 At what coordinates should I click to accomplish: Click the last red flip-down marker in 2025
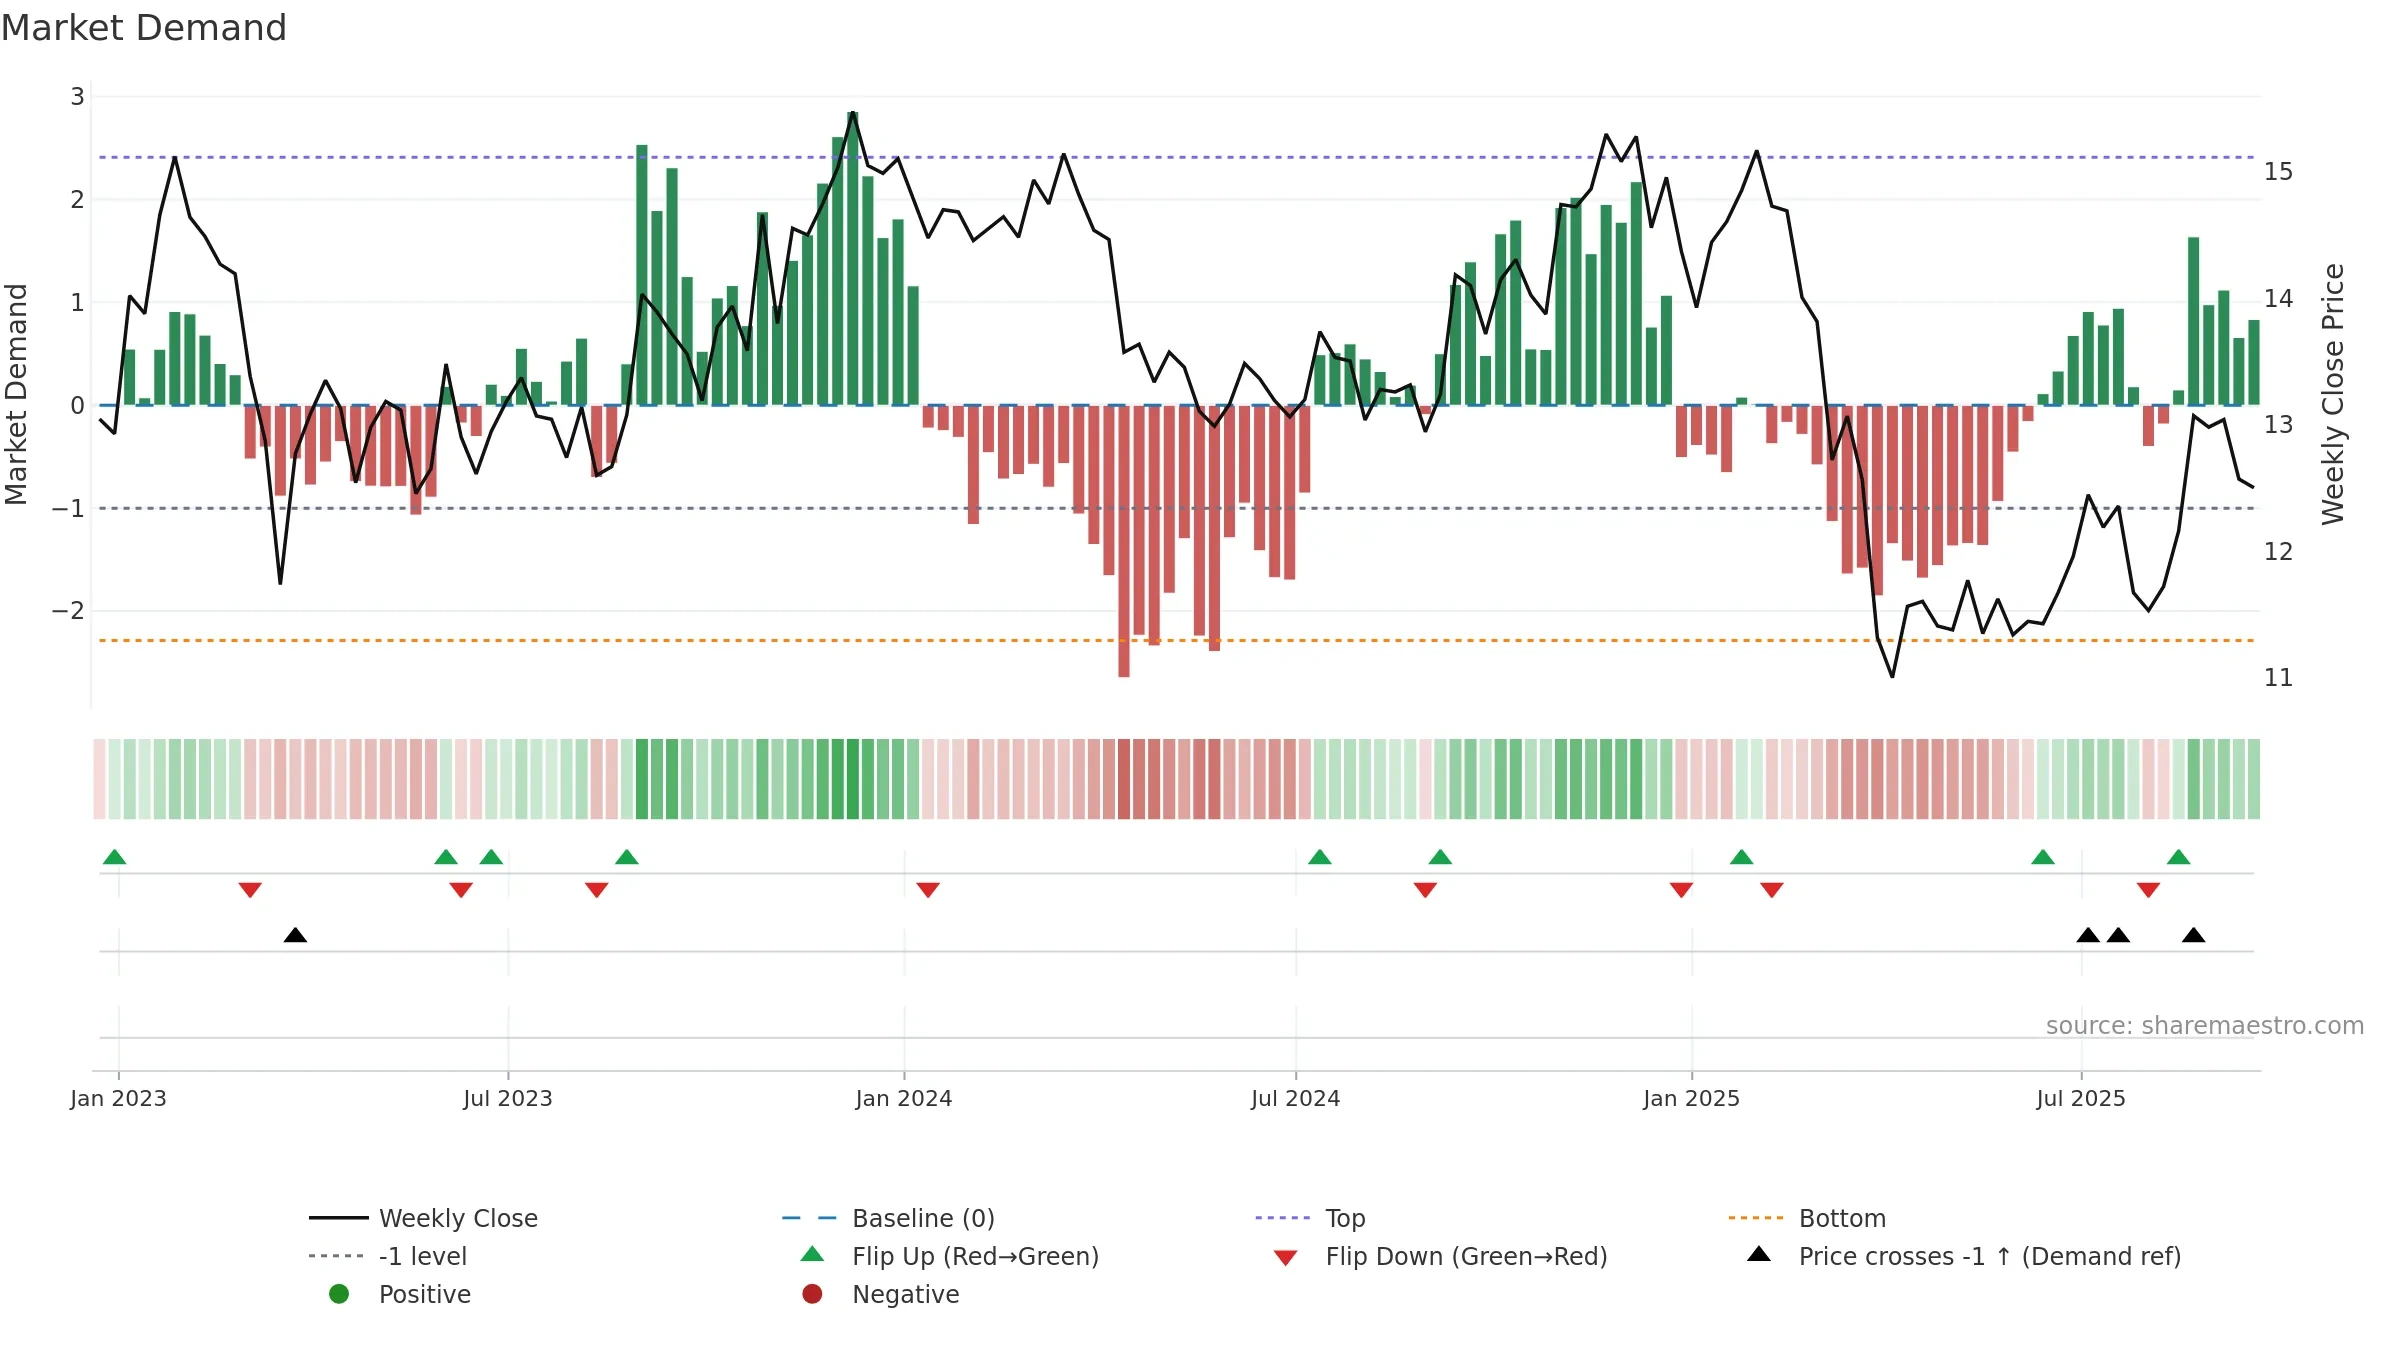2148,890
